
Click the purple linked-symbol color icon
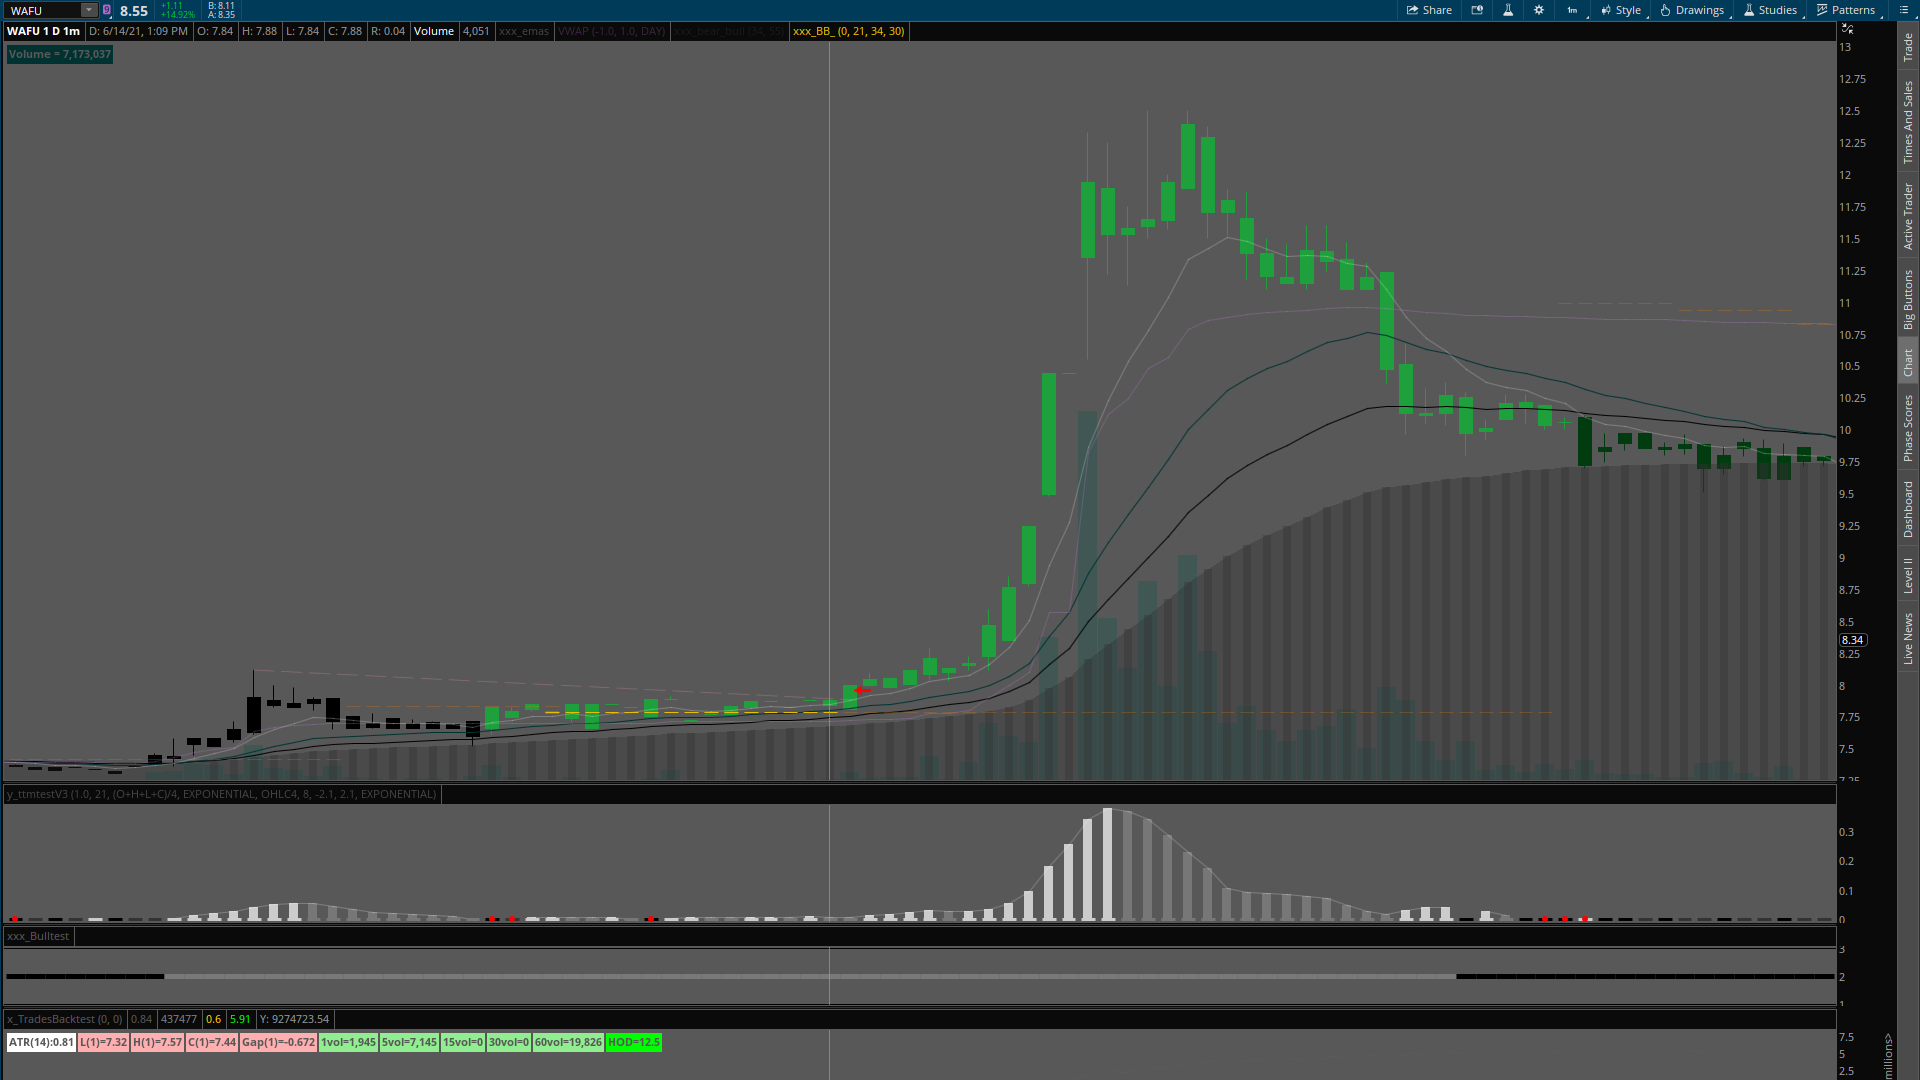(x=107, y=10)
